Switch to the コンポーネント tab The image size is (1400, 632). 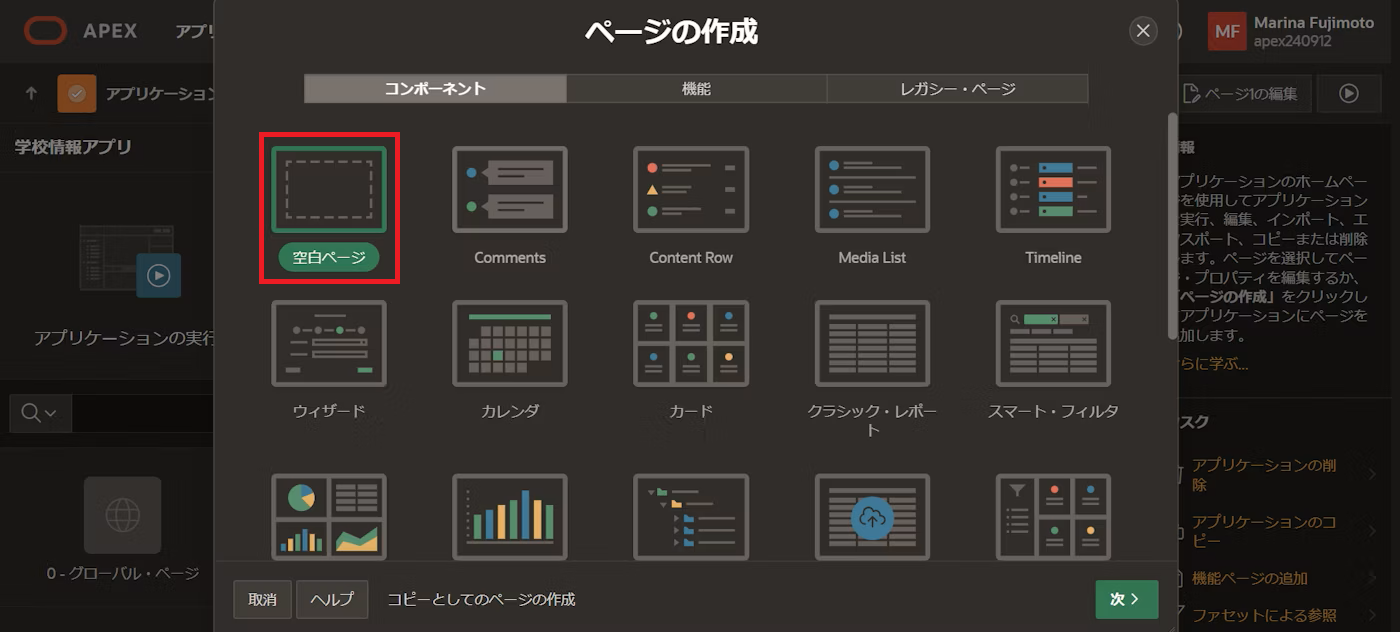[435, 88]
